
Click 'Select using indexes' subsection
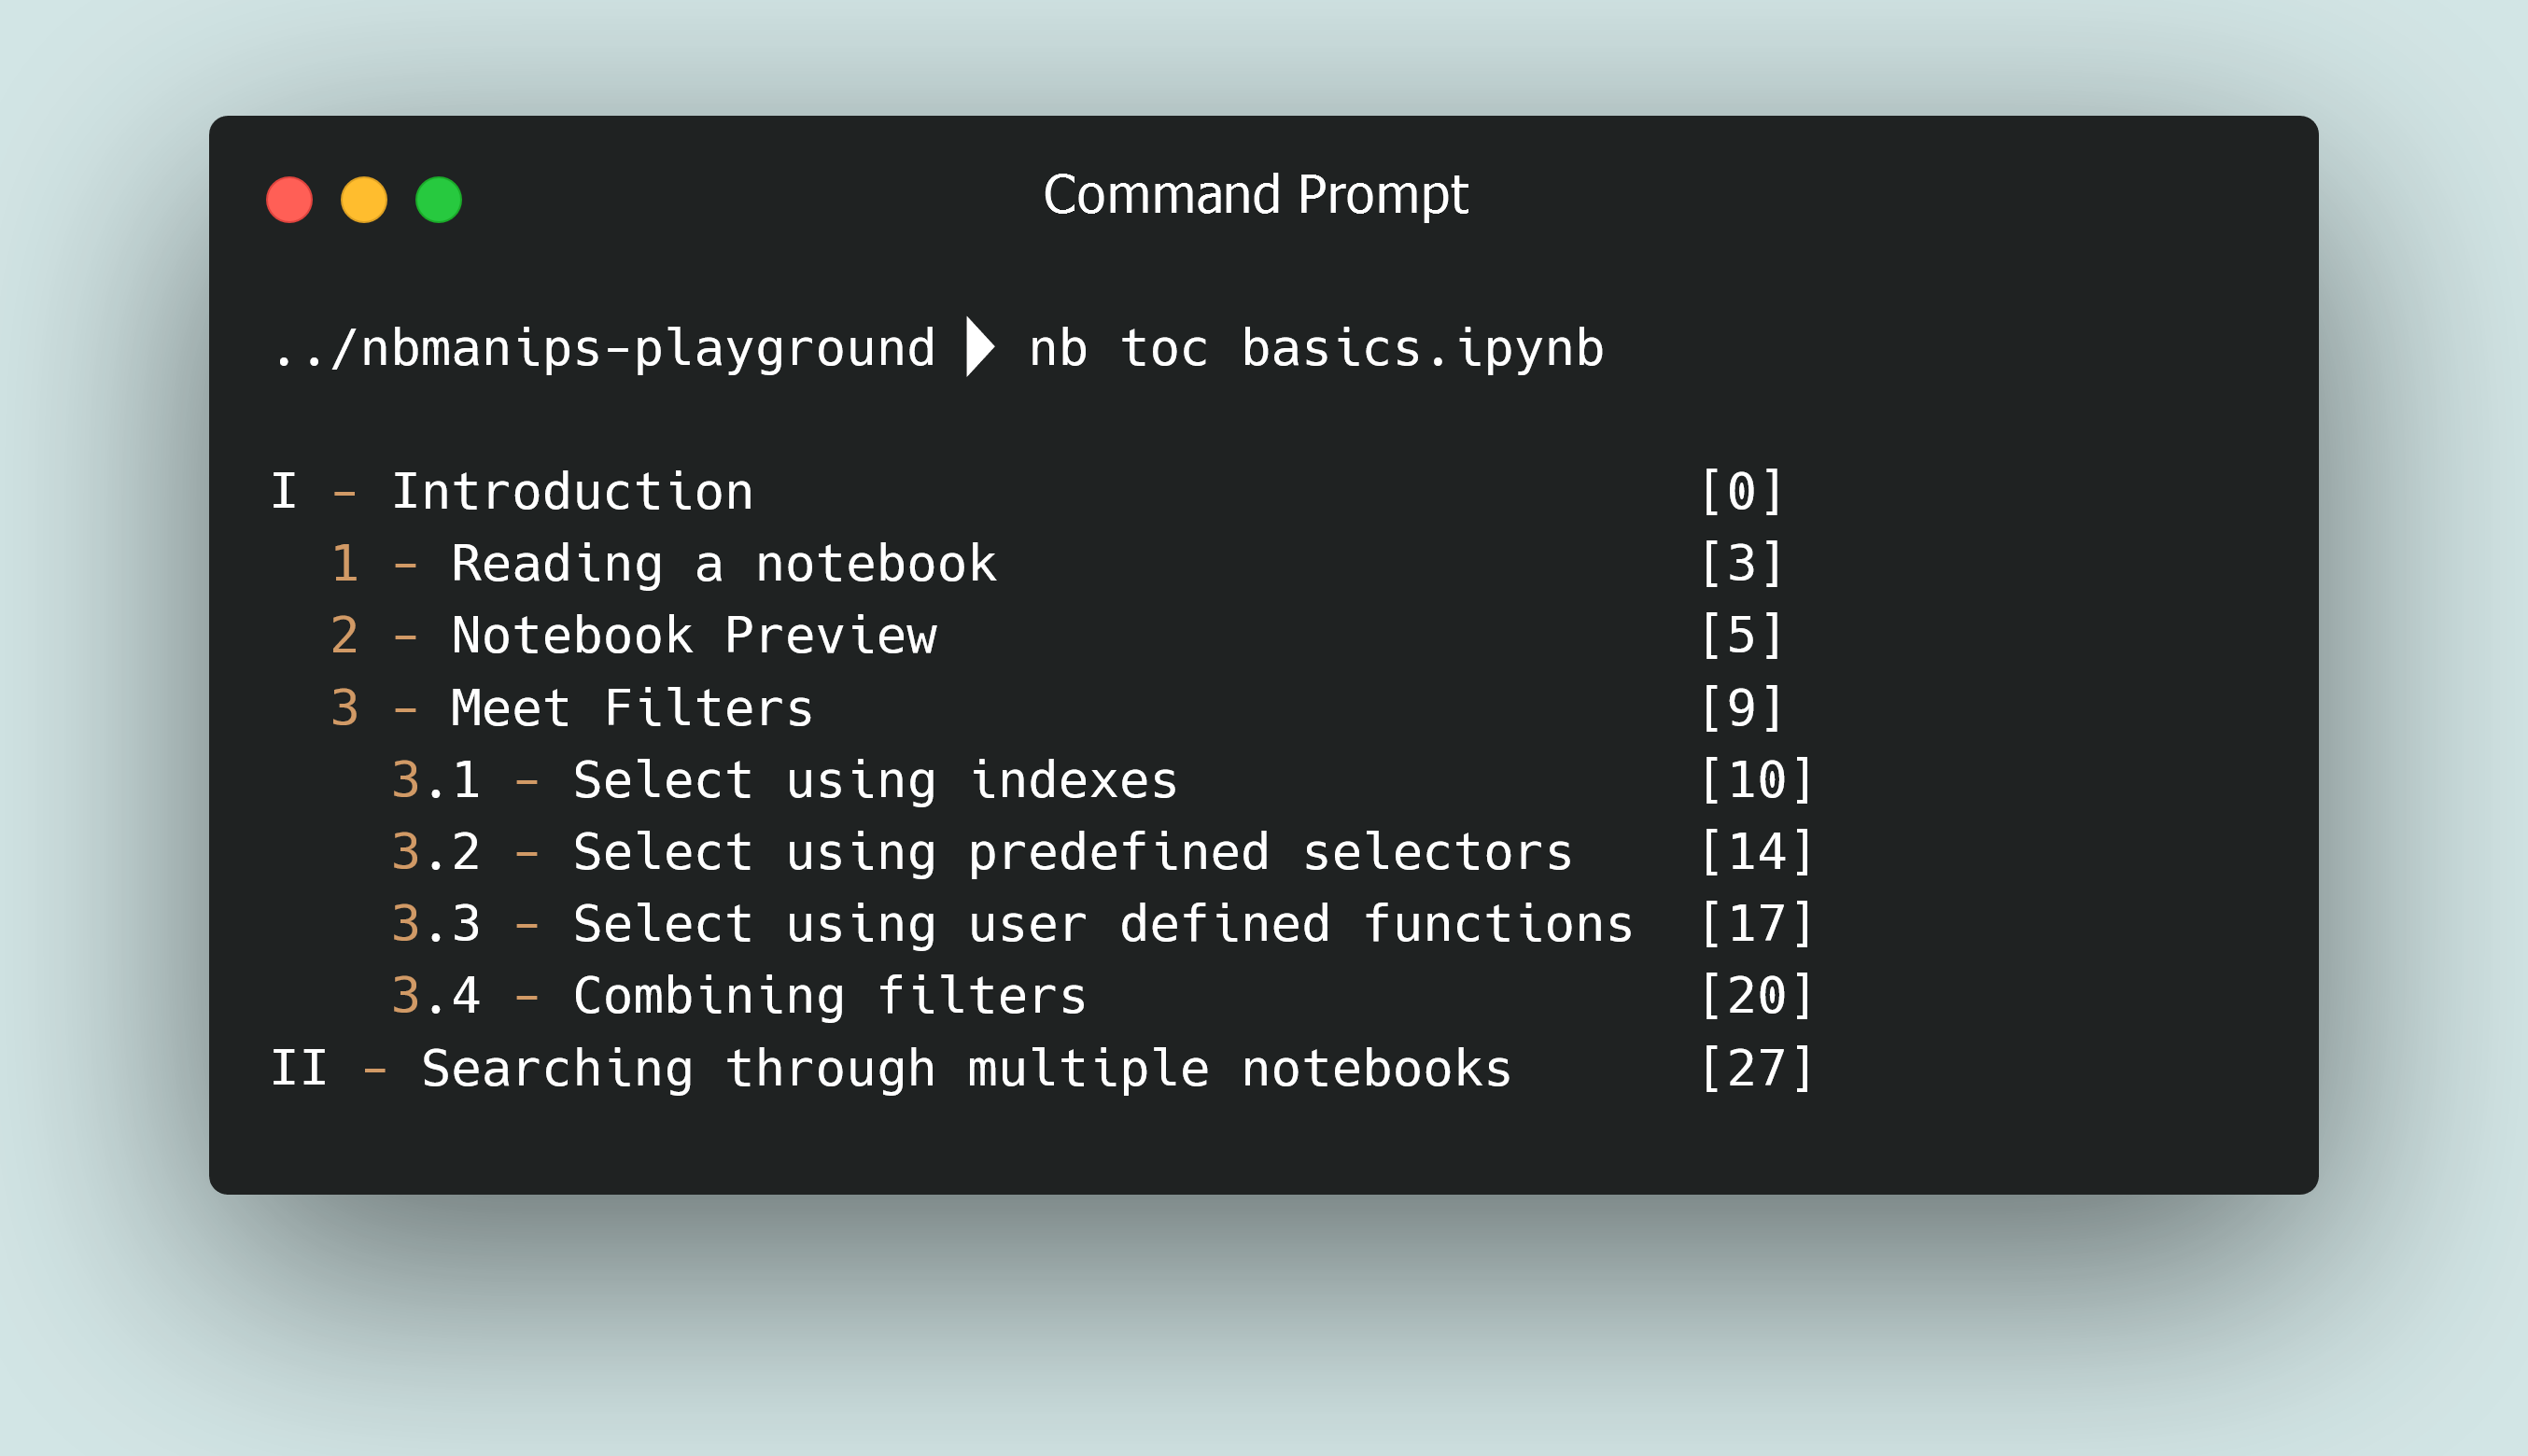pyautogui.click(x=875, y=780)
